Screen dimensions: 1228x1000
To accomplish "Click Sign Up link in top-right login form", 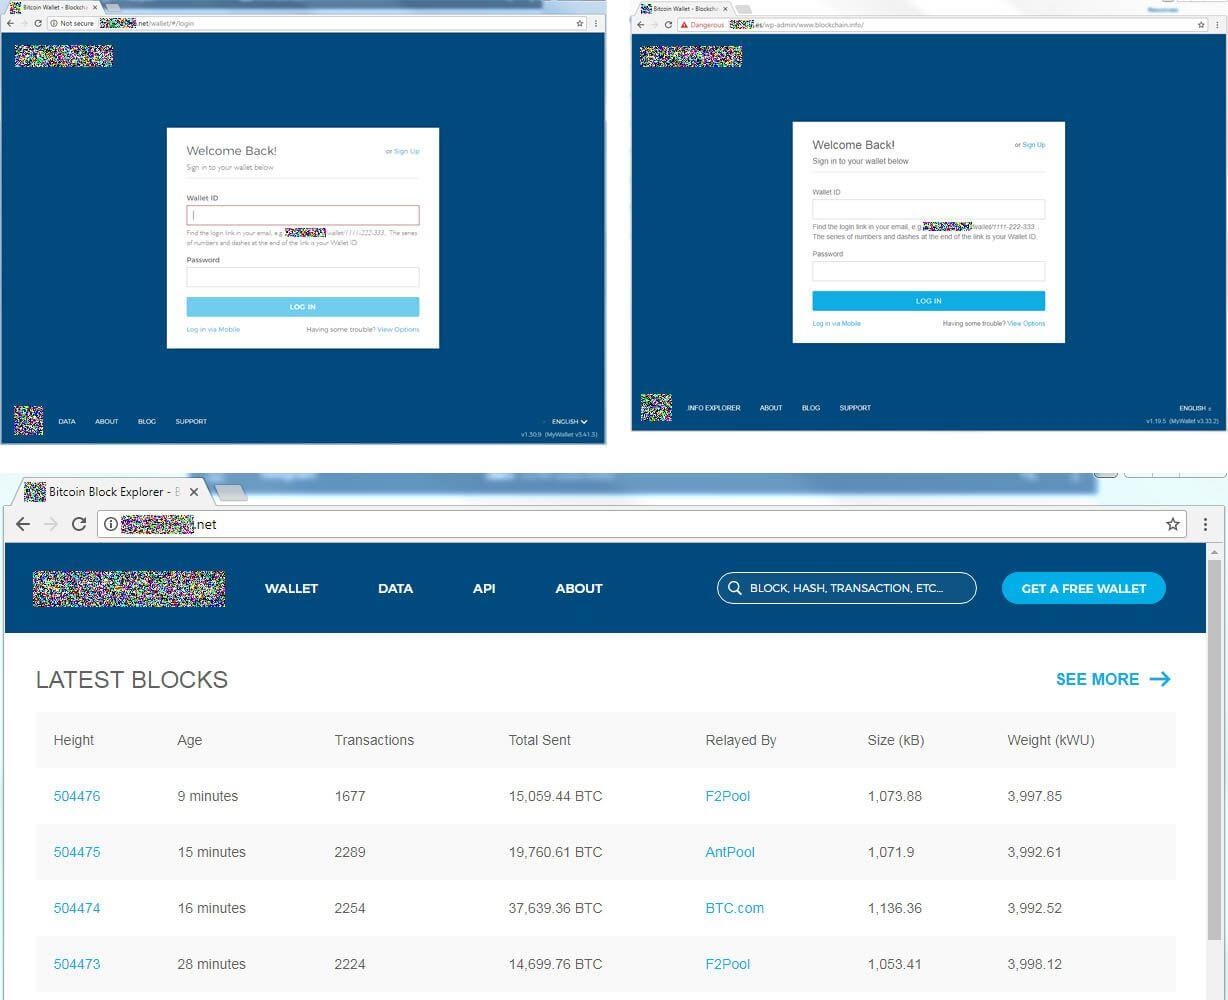I will pyautogui.click(x=1033, y=145).
